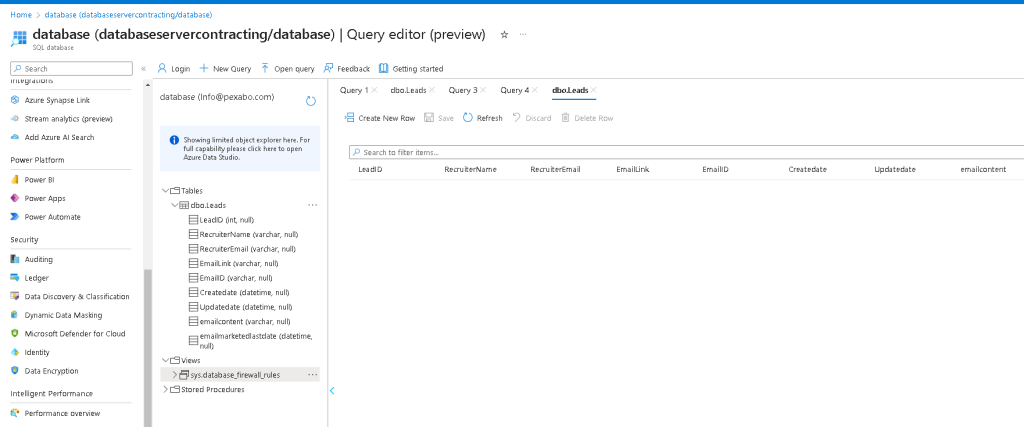Click Create New Row

[x=379, y=118]
